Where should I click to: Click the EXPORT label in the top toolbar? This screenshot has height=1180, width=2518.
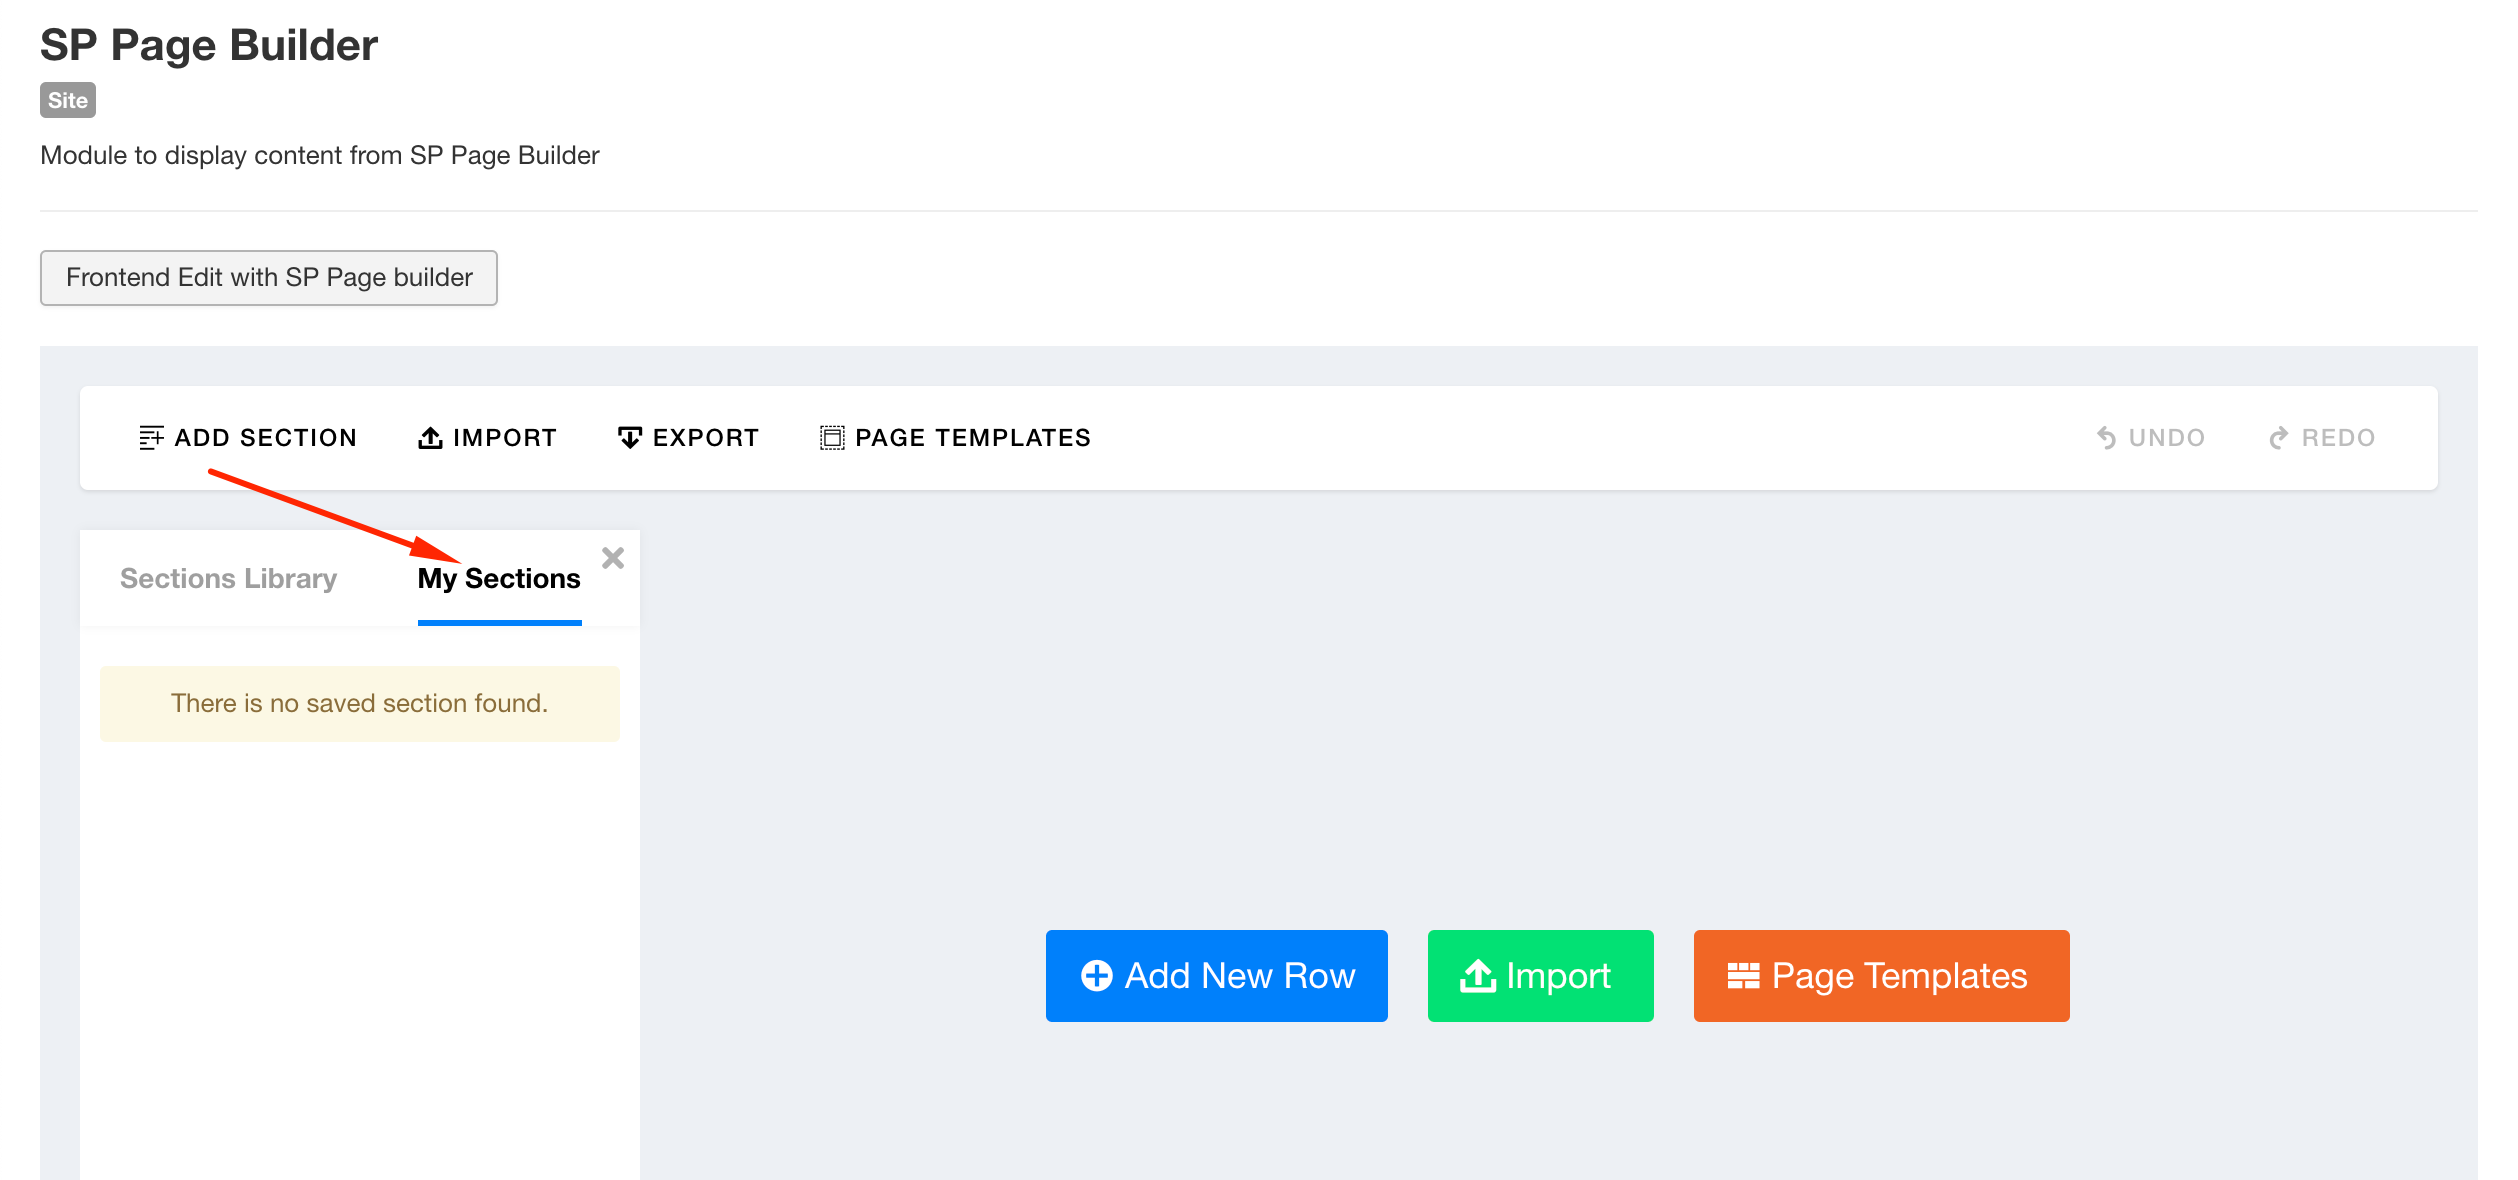click(705, 437)
